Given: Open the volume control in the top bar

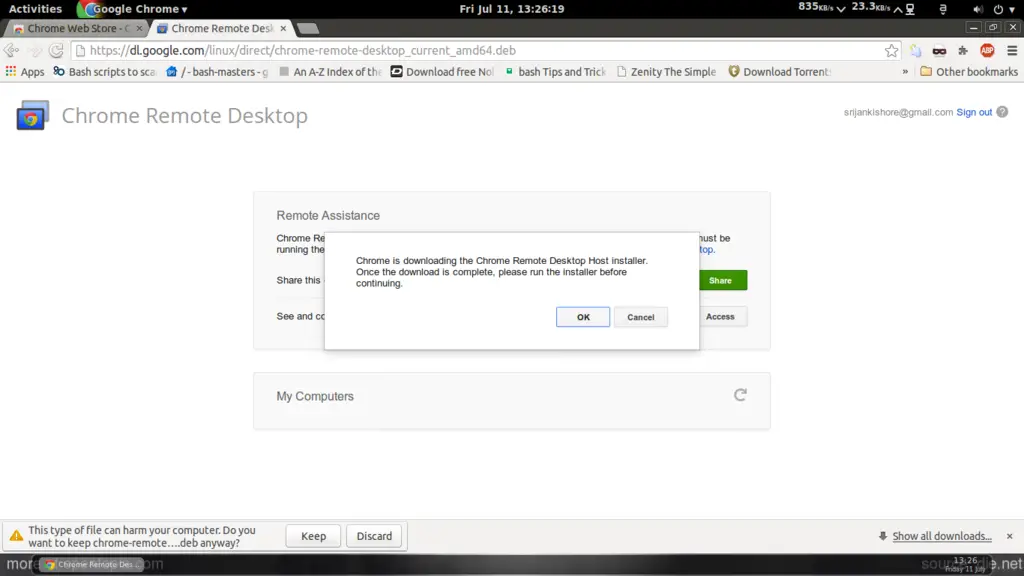Looking at the screenshot, I should (x=977, y=9).
